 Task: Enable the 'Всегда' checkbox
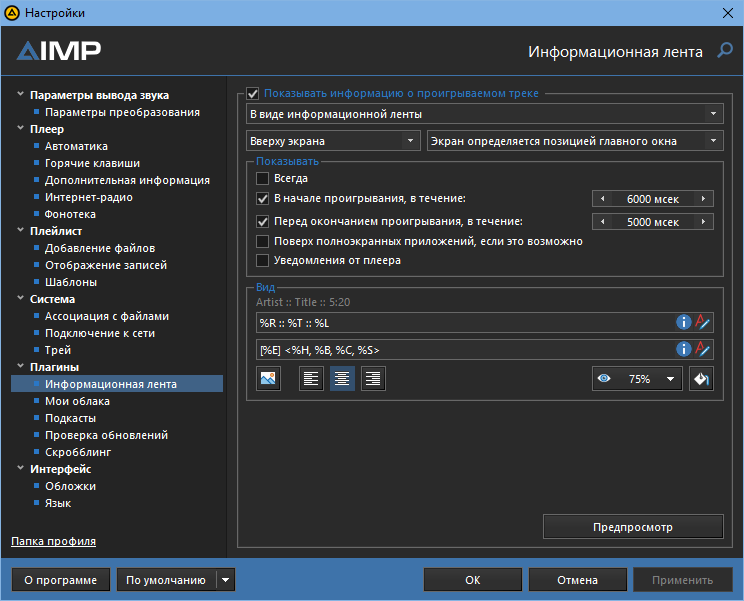263,178
